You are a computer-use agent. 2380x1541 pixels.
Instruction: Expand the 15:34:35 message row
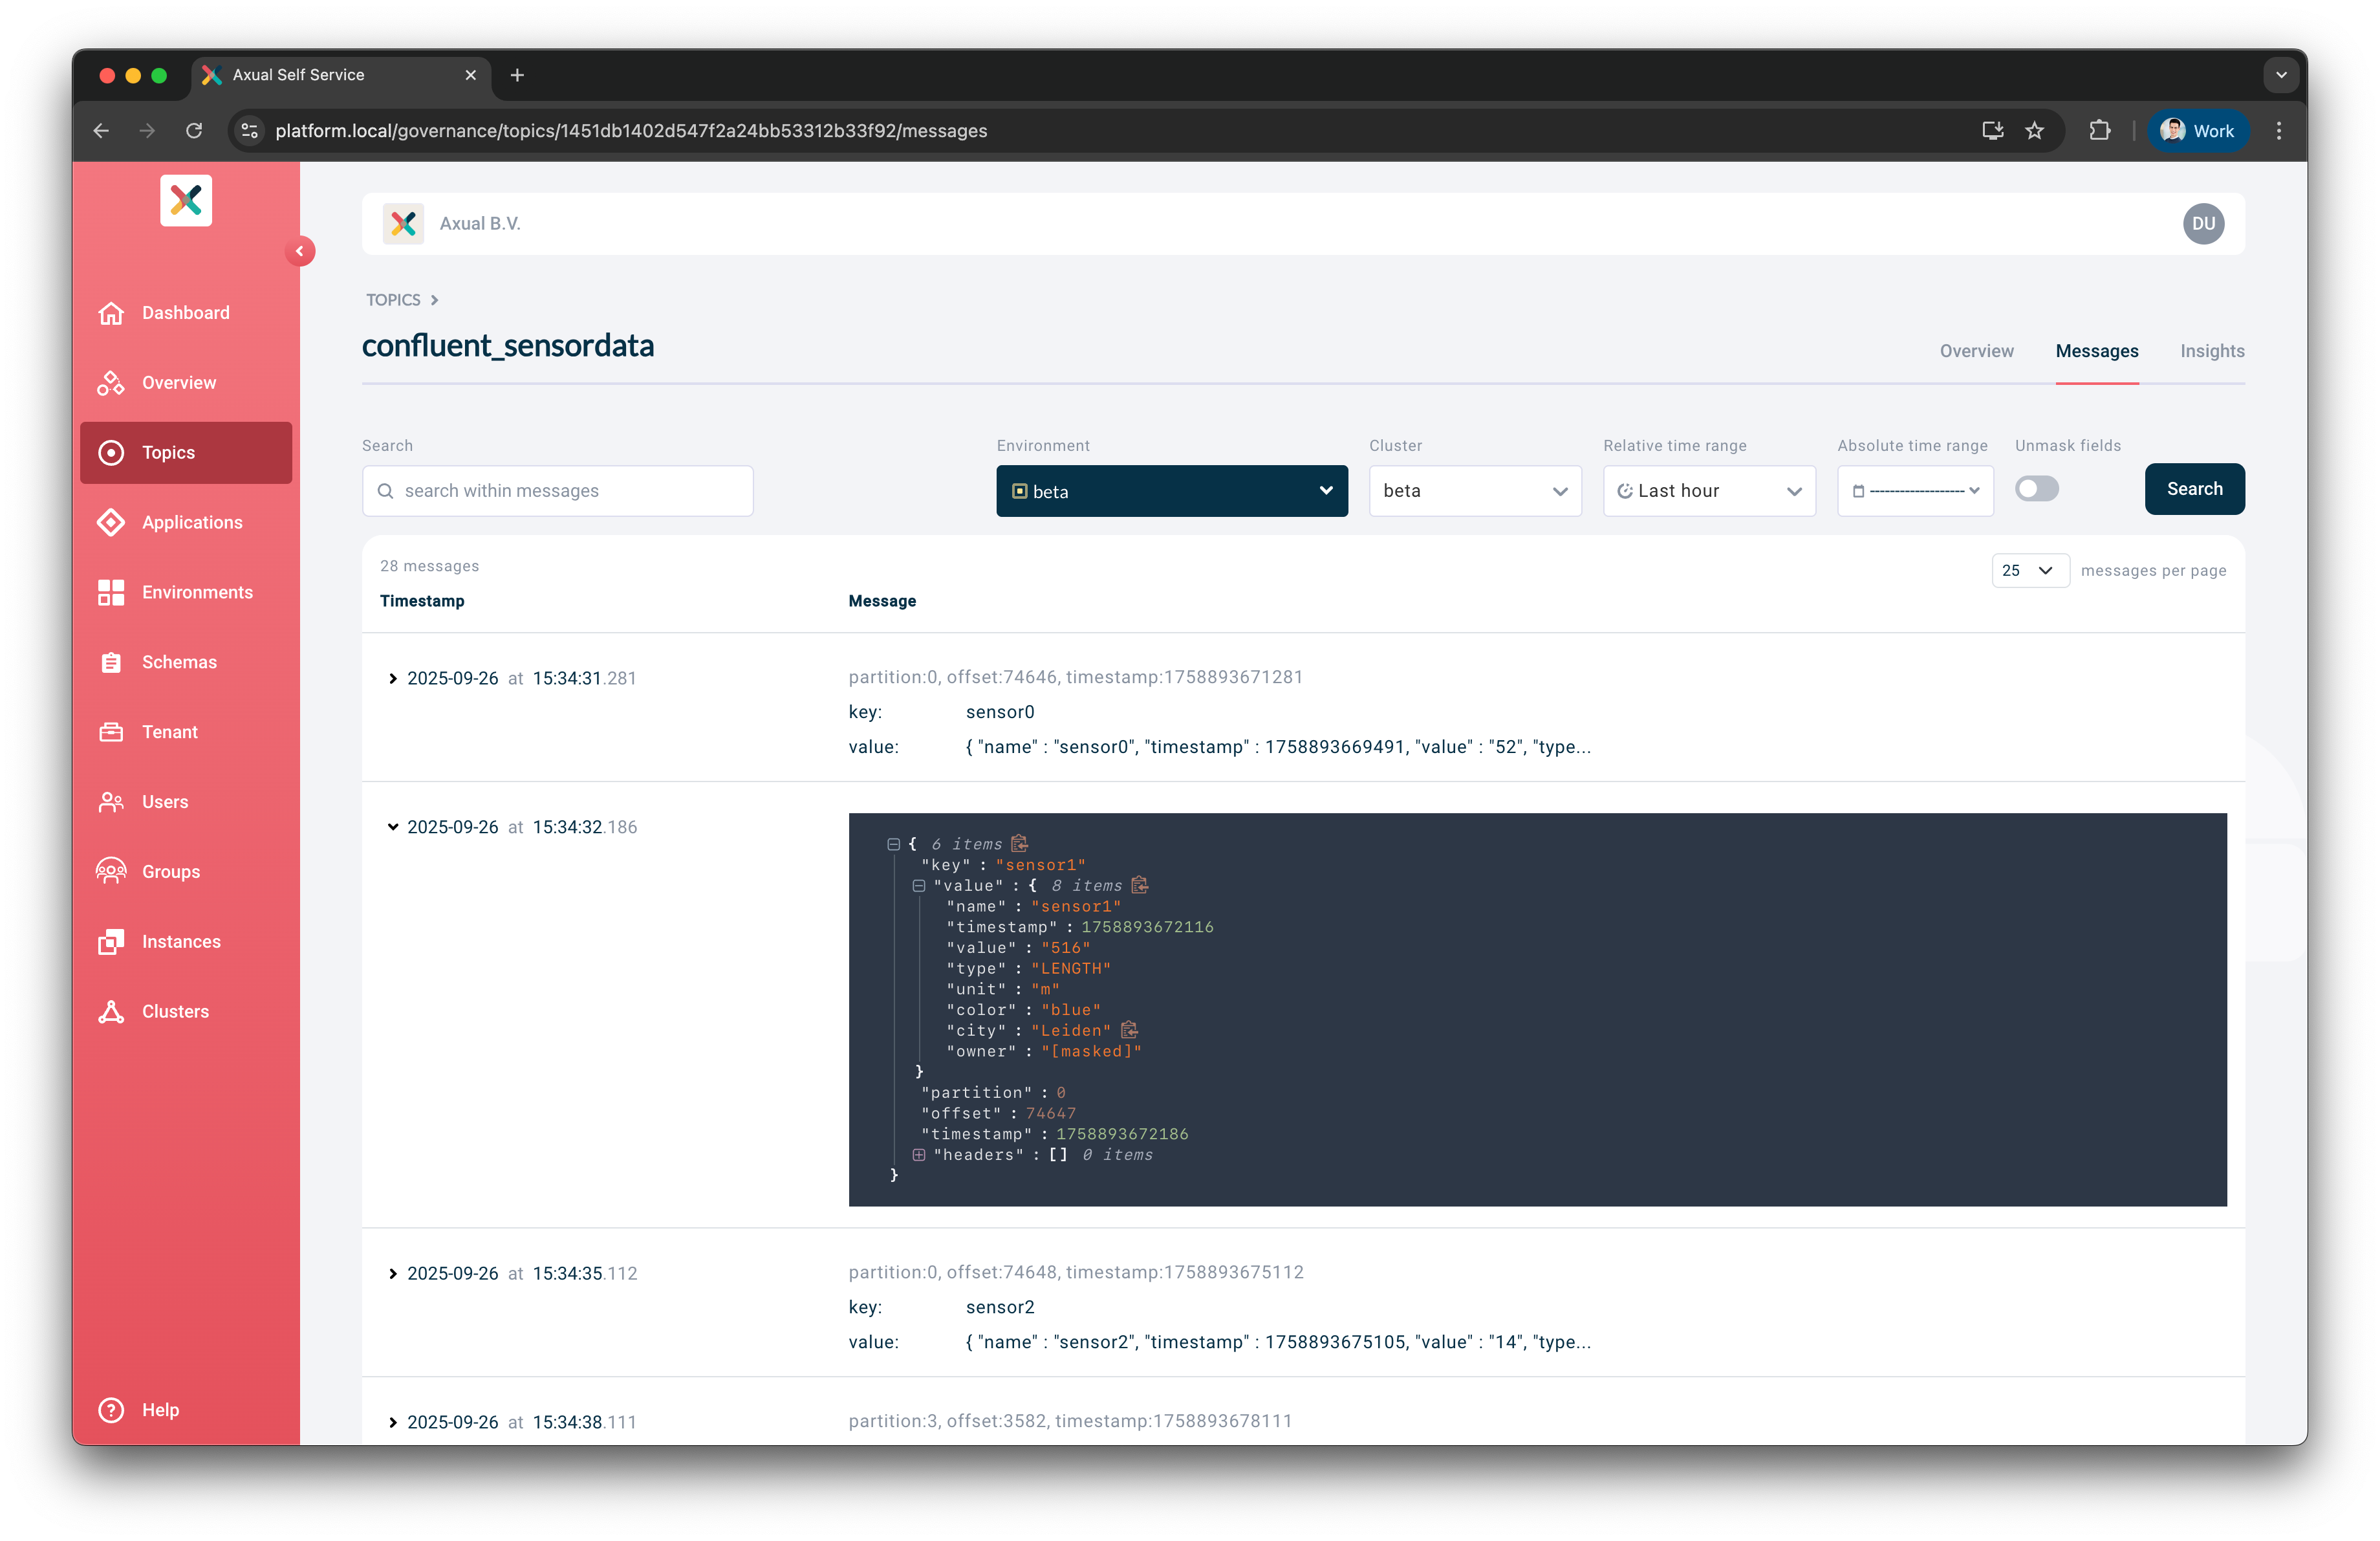click(x=393, y=1274)
